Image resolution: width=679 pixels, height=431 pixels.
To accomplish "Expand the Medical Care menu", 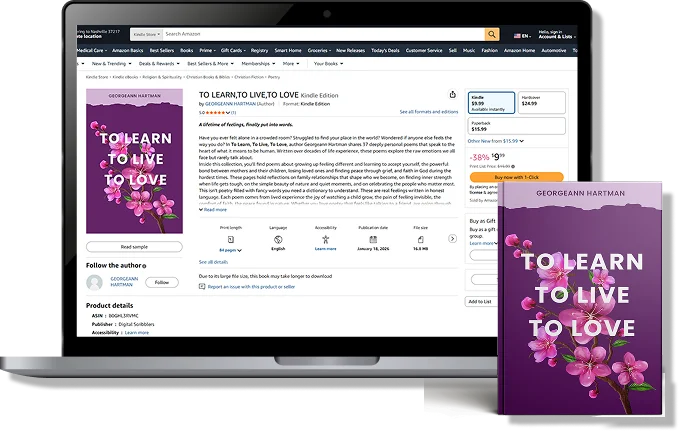I will [x=92, y=51].
